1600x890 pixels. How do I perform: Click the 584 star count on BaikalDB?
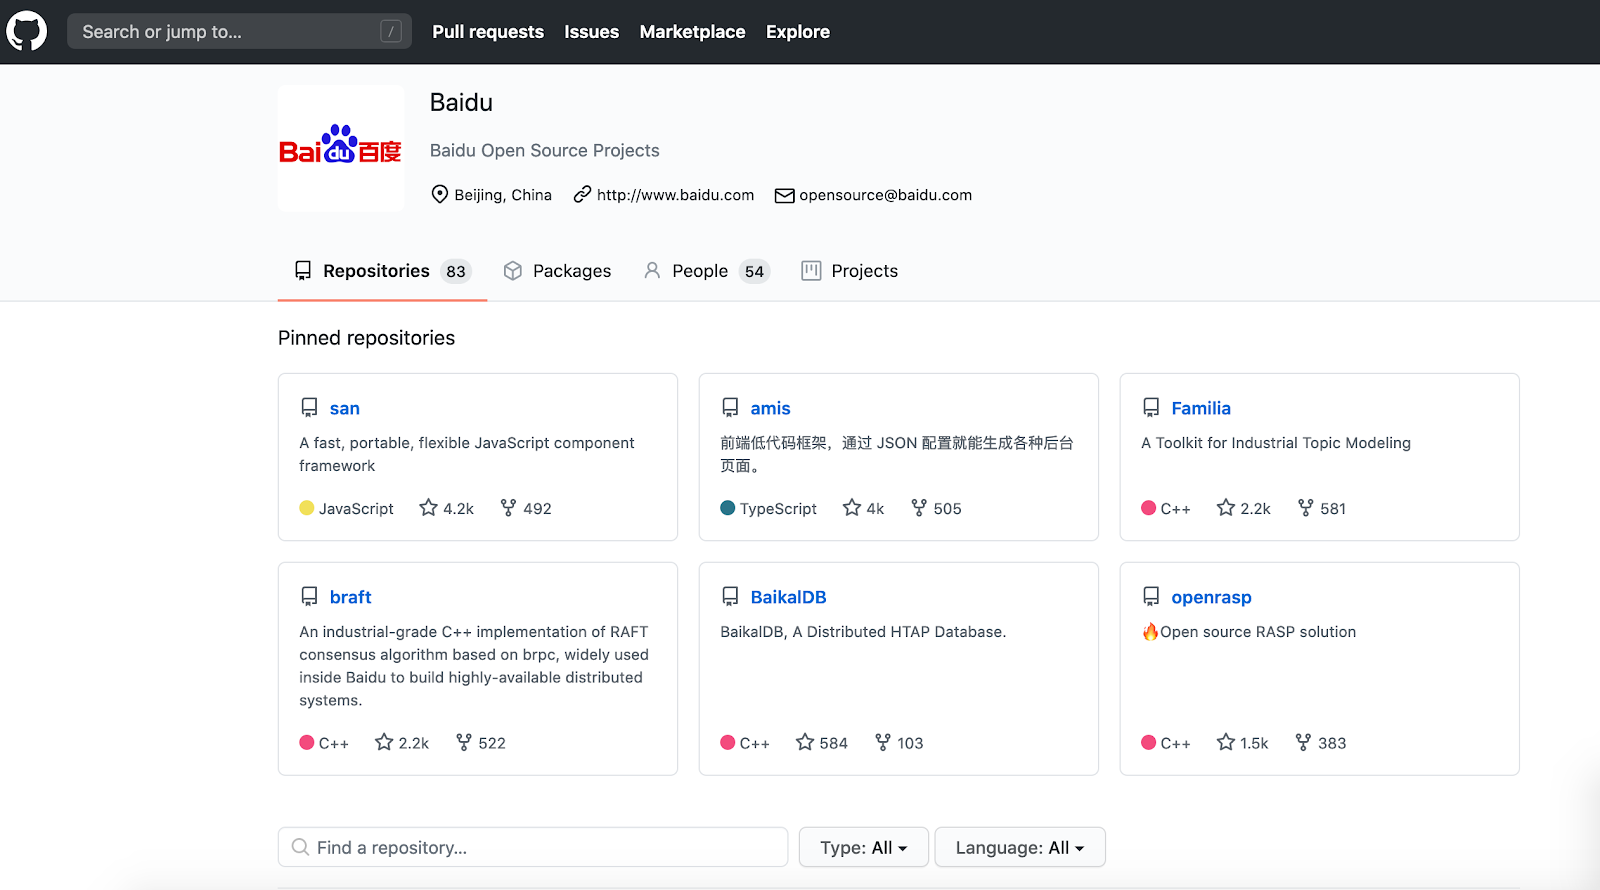pyautogui.click(x=834, y=743)
